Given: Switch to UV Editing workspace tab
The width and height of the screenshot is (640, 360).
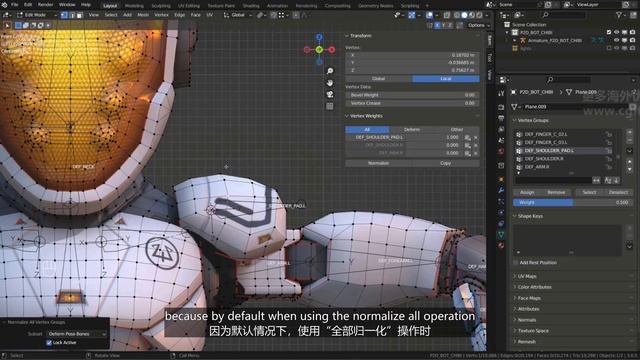Looking at the screenshot, I should click(189, 6).
